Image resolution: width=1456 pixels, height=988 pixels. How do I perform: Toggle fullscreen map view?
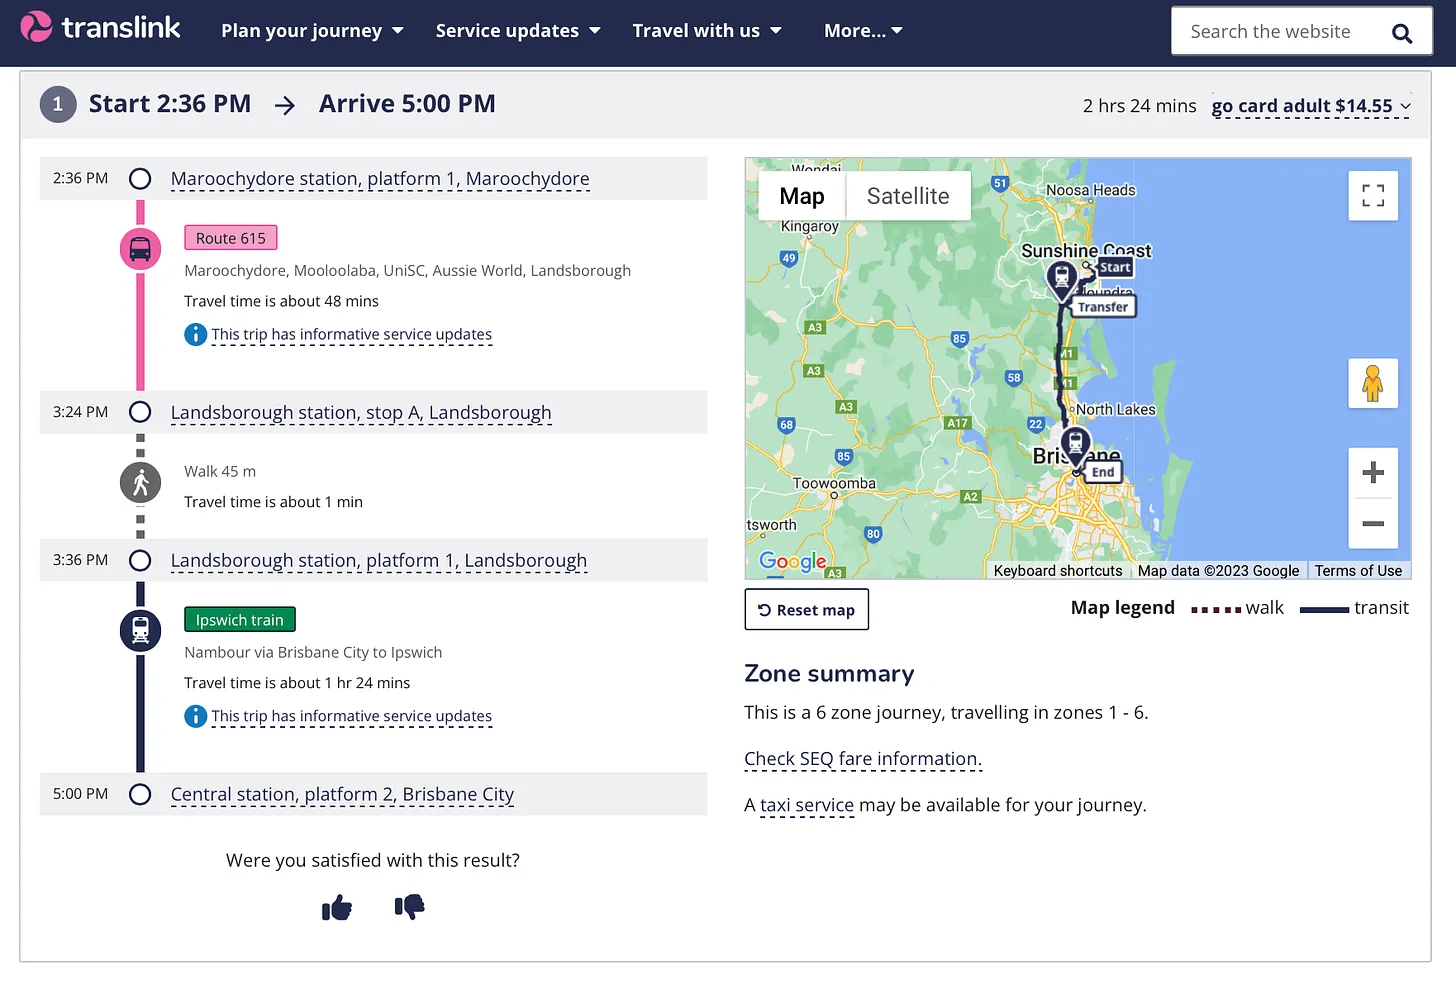tap(1373, 196)
